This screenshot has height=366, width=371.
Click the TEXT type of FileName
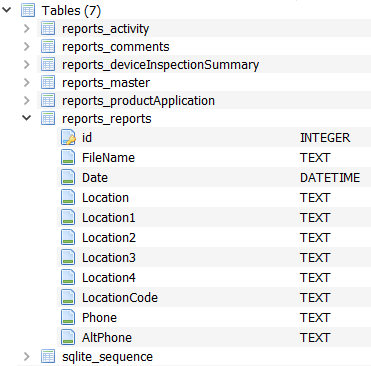click(315, 157)
